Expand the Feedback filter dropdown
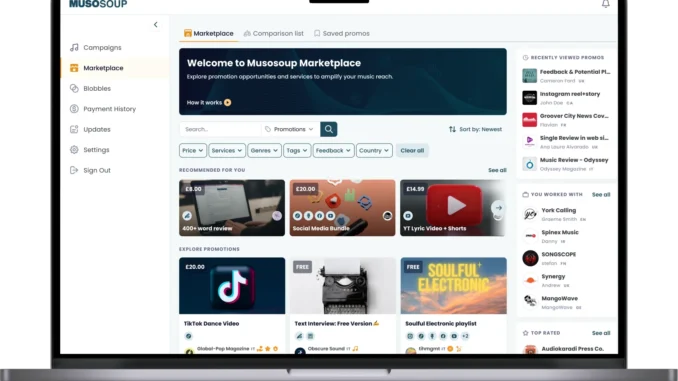The image size is (678, 381). click(x=333, y=150)
